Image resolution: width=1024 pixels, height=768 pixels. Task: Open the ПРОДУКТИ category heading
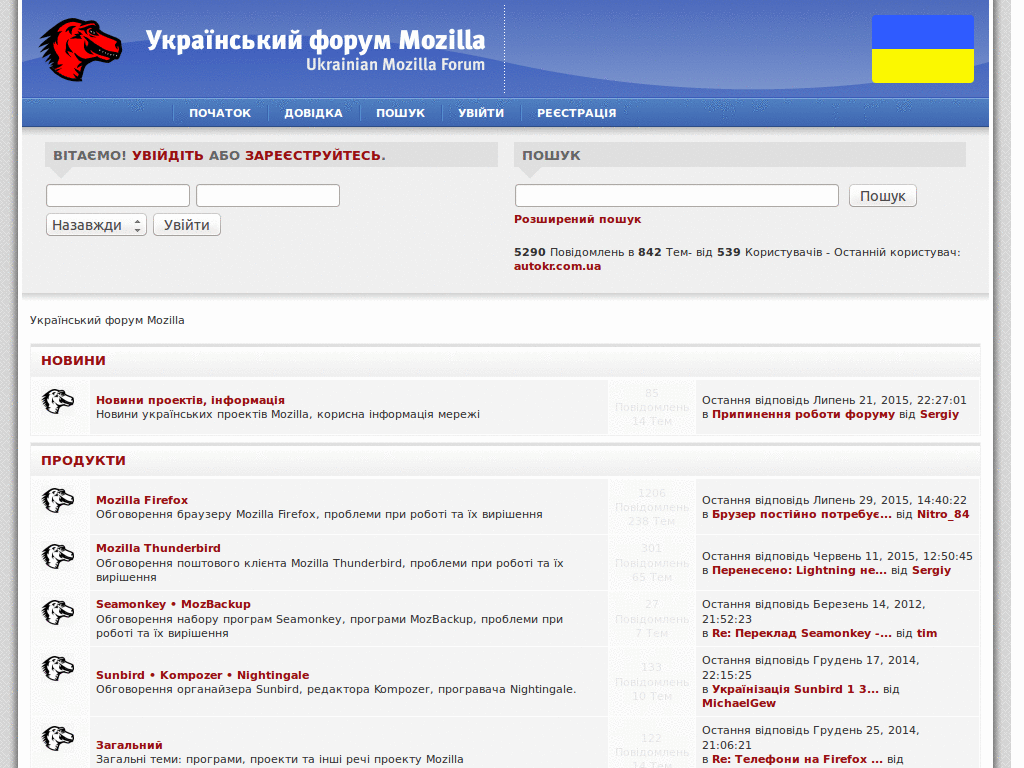(84, 460)
